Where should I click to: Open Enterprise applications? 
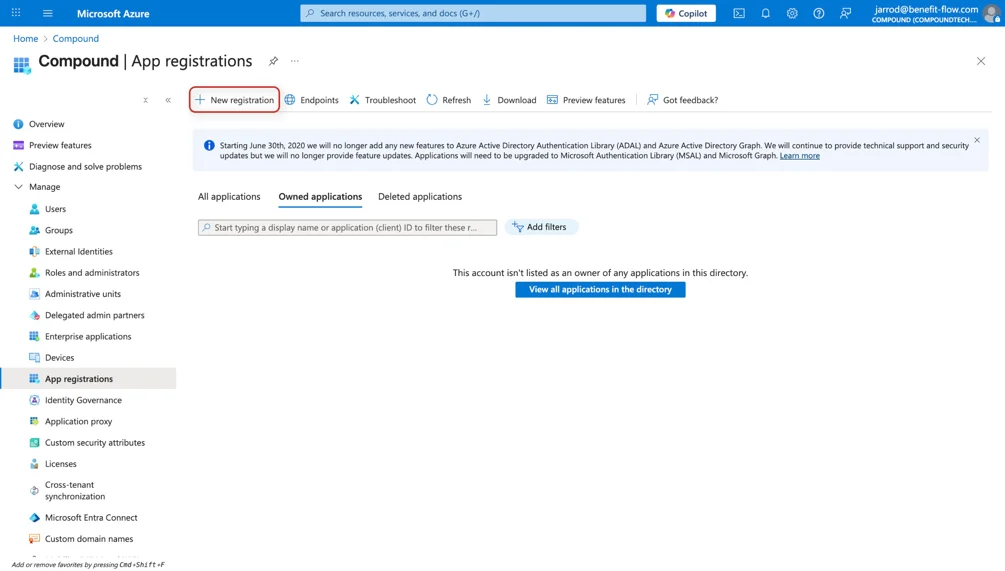(88, 336)
